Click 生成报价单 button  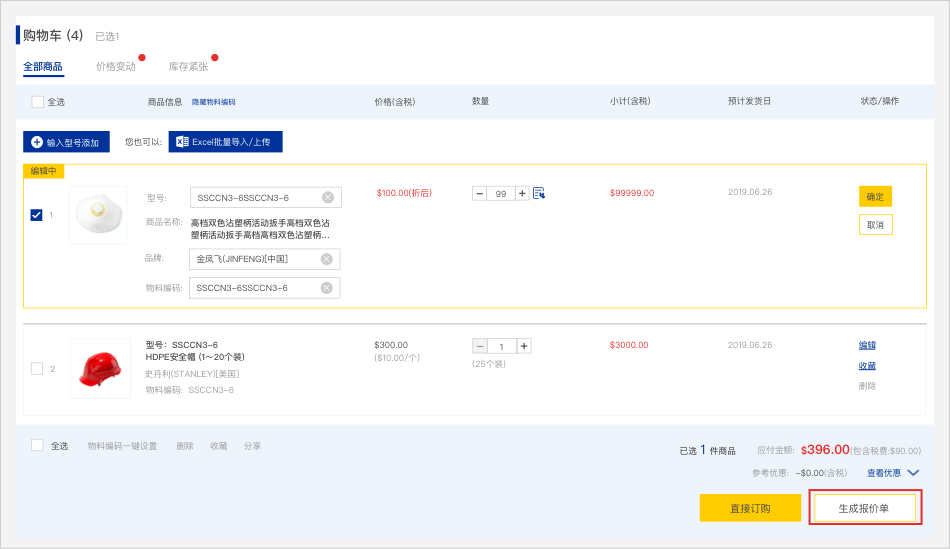point(864,508)
